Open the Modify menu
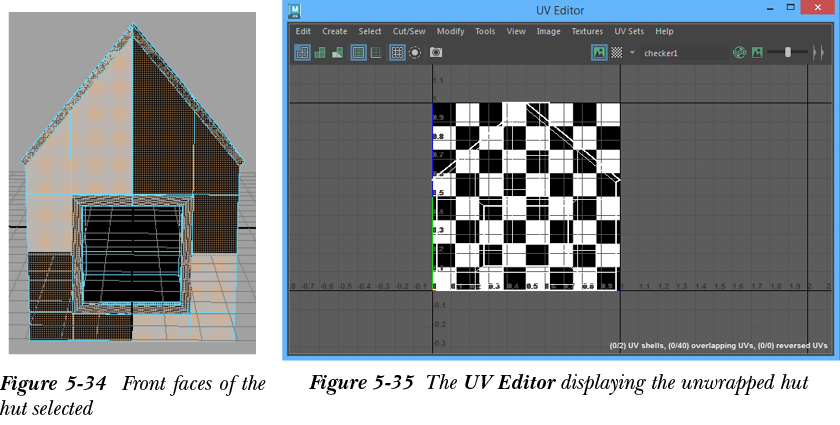This screenshot has width=840, height=425. coord(450,31)
